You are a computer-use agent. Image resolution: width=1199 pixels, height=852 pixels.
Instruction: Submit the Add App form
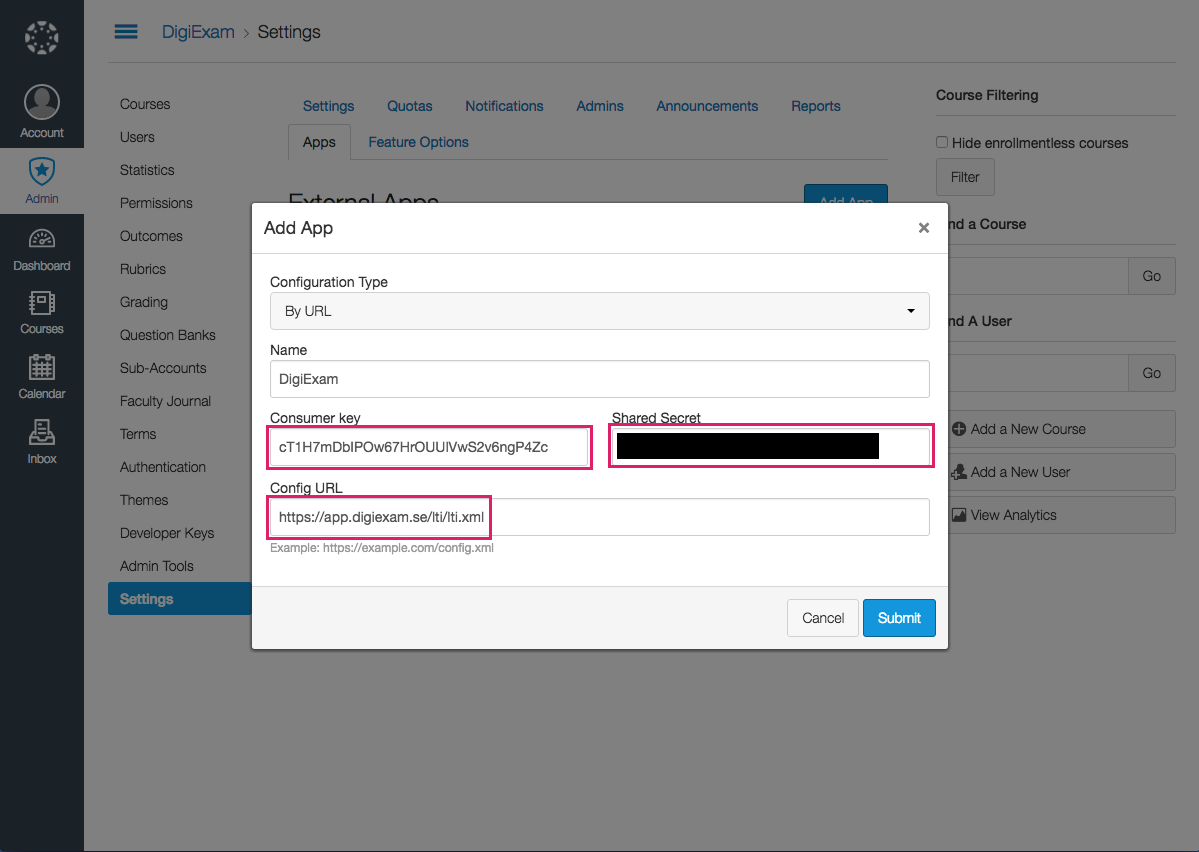(899, 618)
